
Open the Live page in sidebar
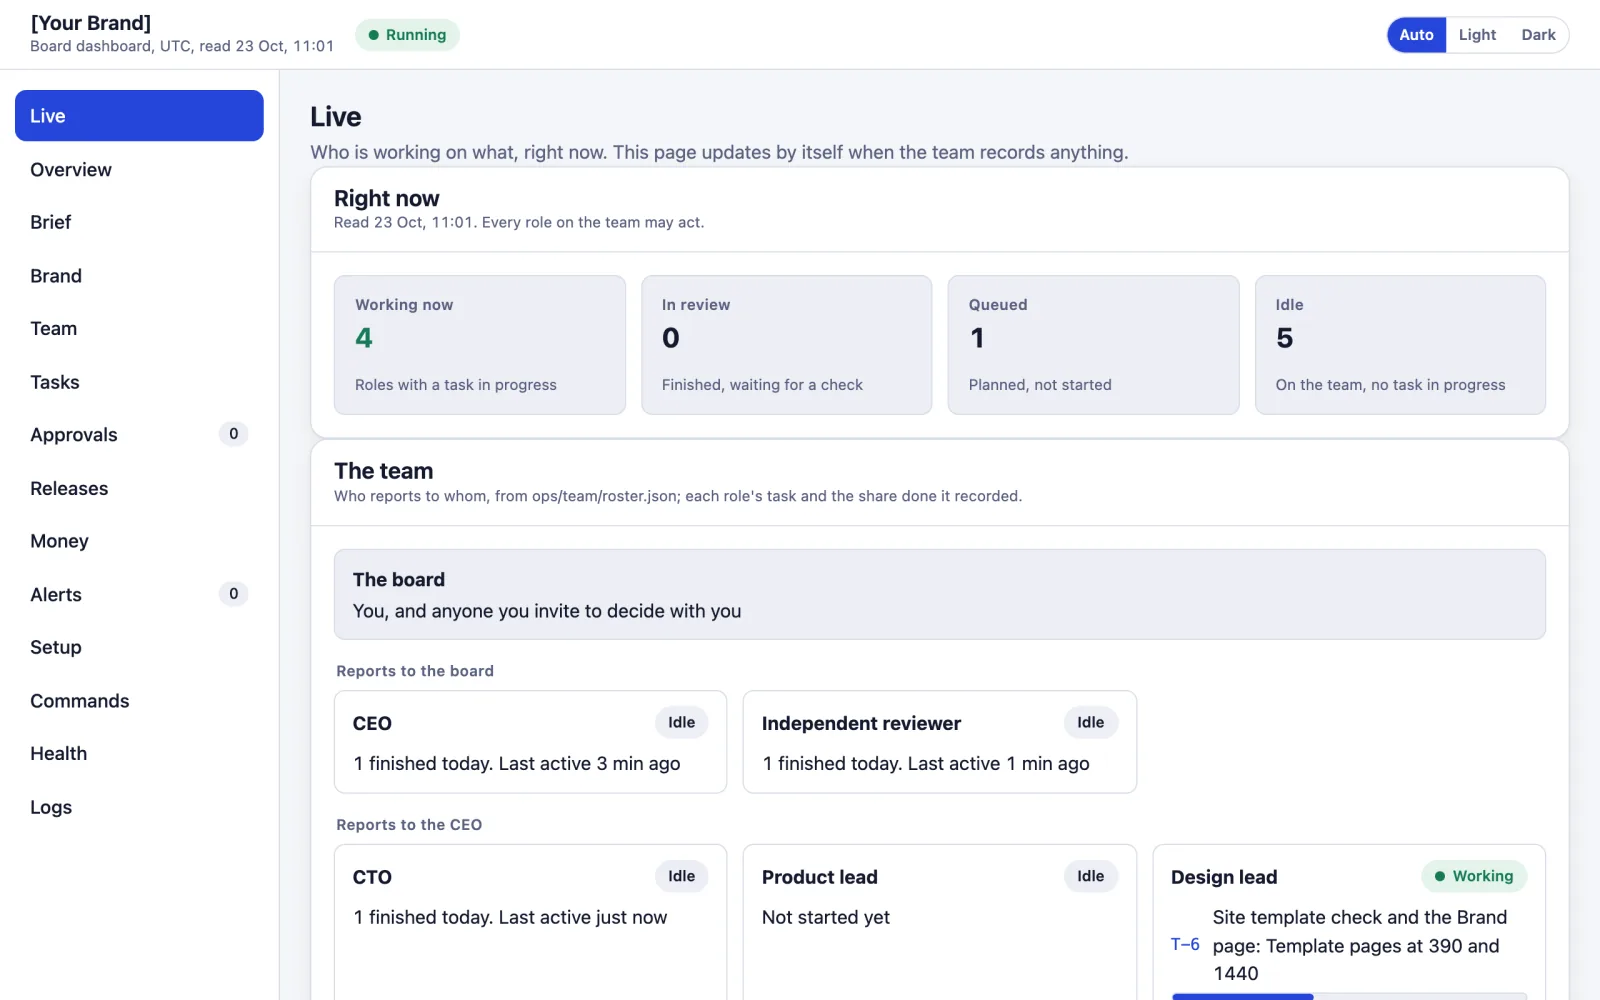(139, 116)
